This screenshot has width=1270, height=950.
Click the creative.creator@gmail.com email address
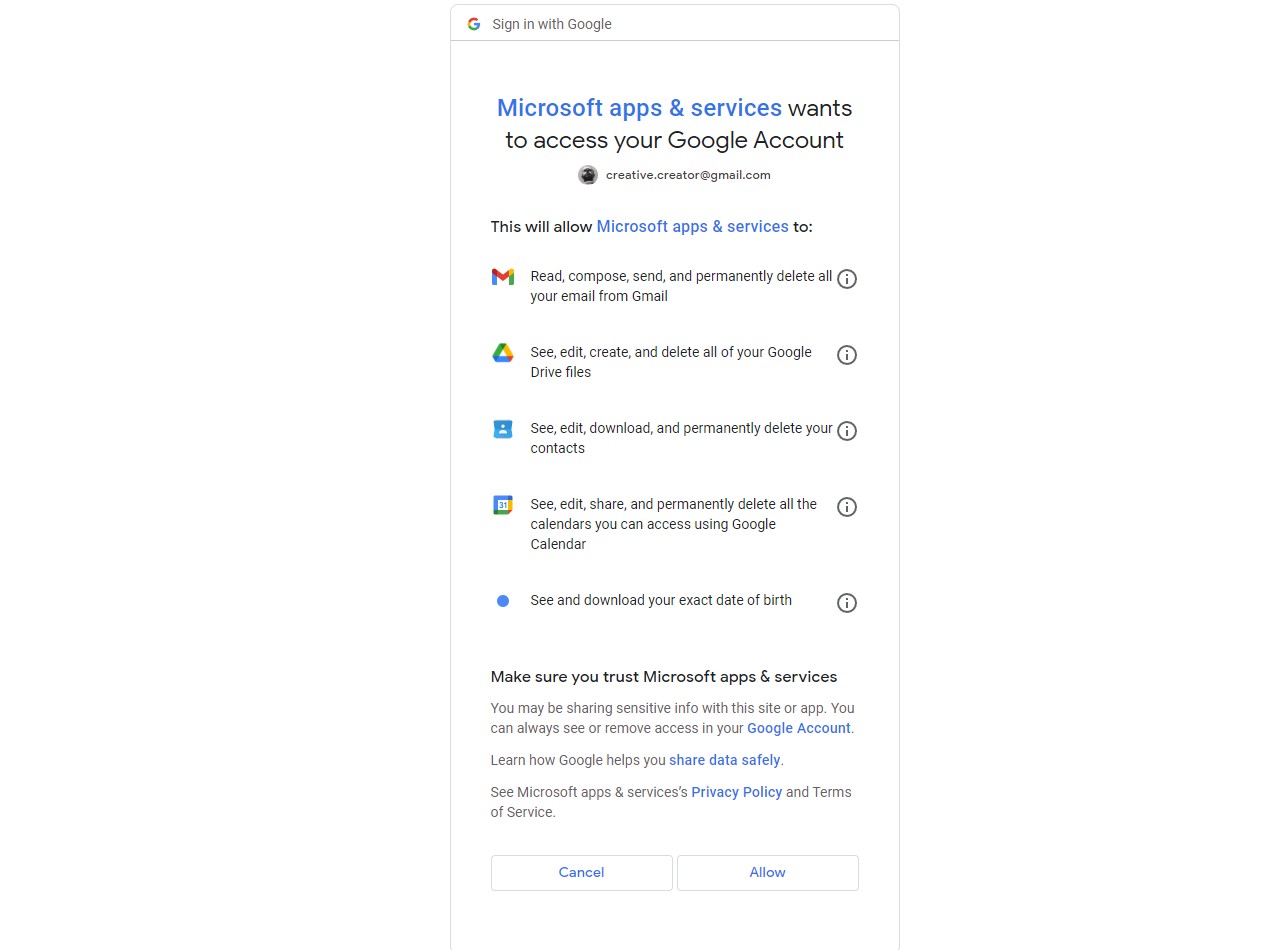click(688, 175)
